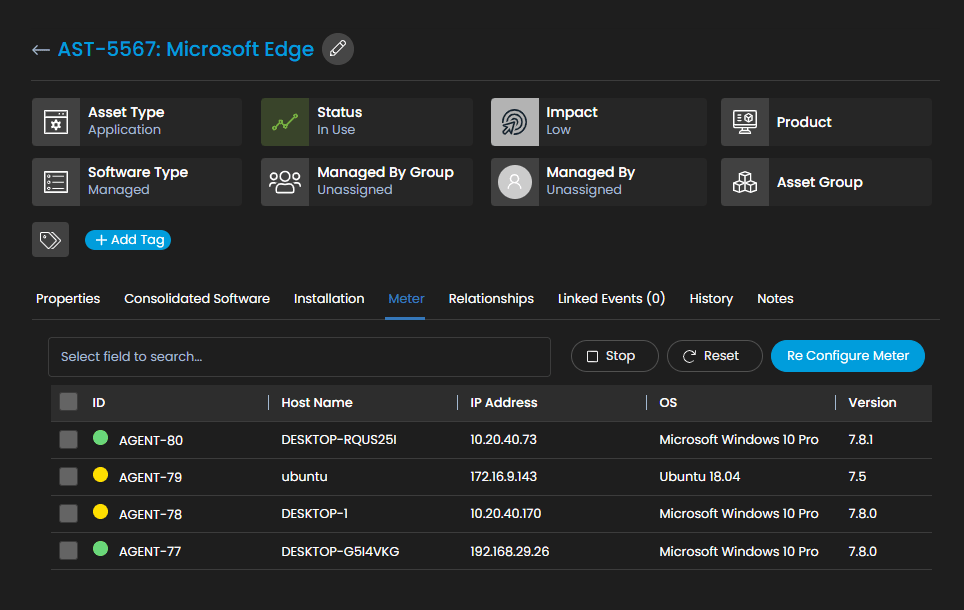Click host name DESKTOP-1
Viewport: 964px width, 610px height.
[x=314, y=513]
